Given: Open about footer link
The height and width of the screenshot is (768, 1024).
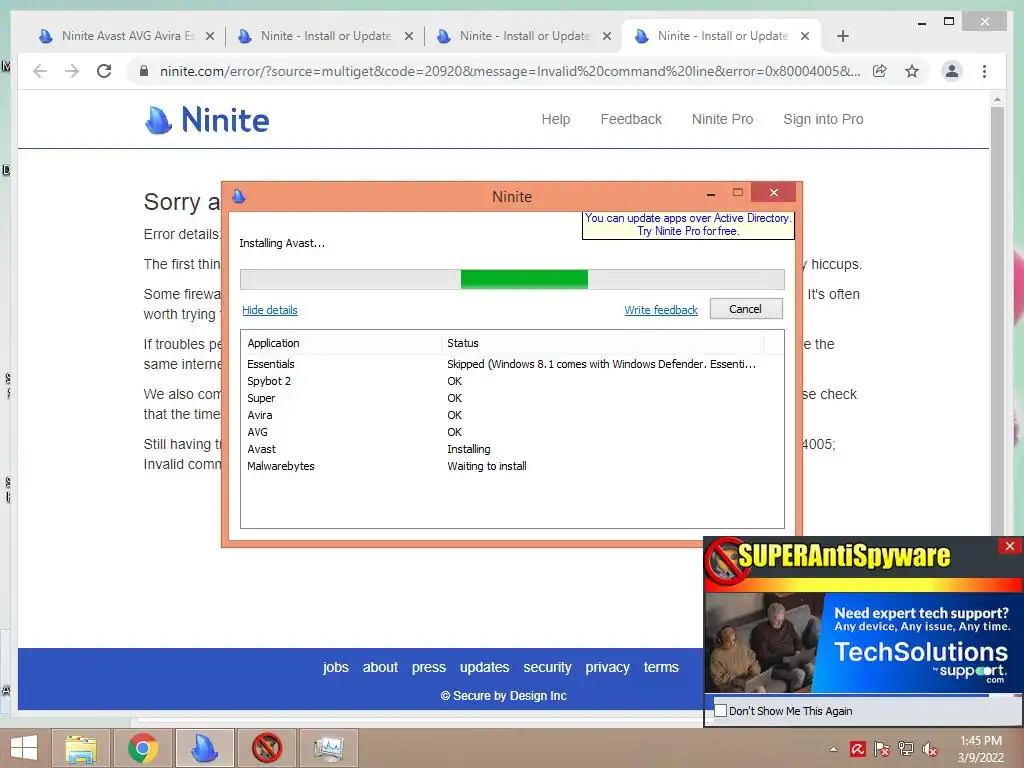Looking at the screenshot, I should [380, 667].
